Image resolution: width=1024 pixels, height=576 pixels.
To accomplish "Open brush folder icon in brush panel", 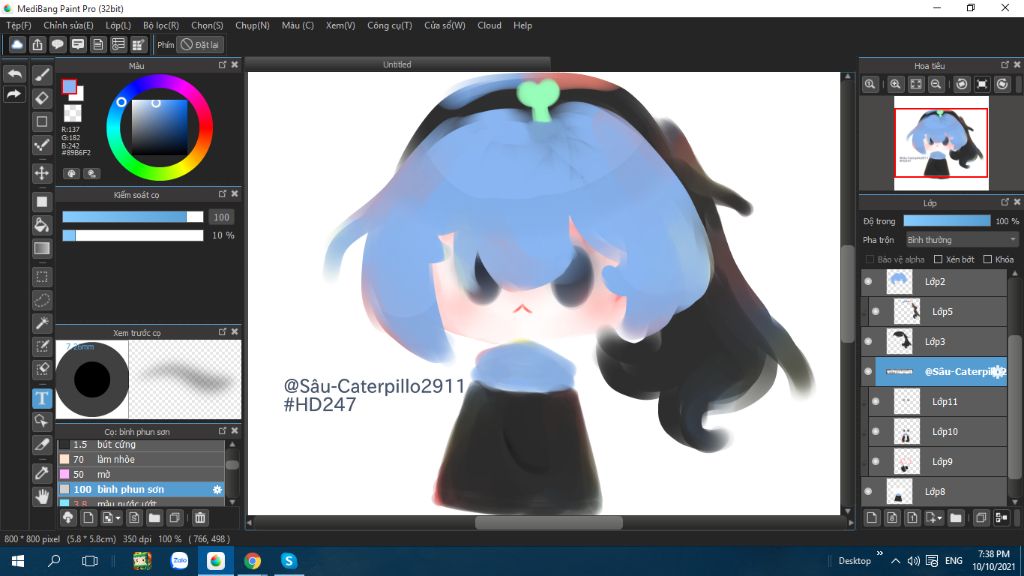I will (155, 518).
